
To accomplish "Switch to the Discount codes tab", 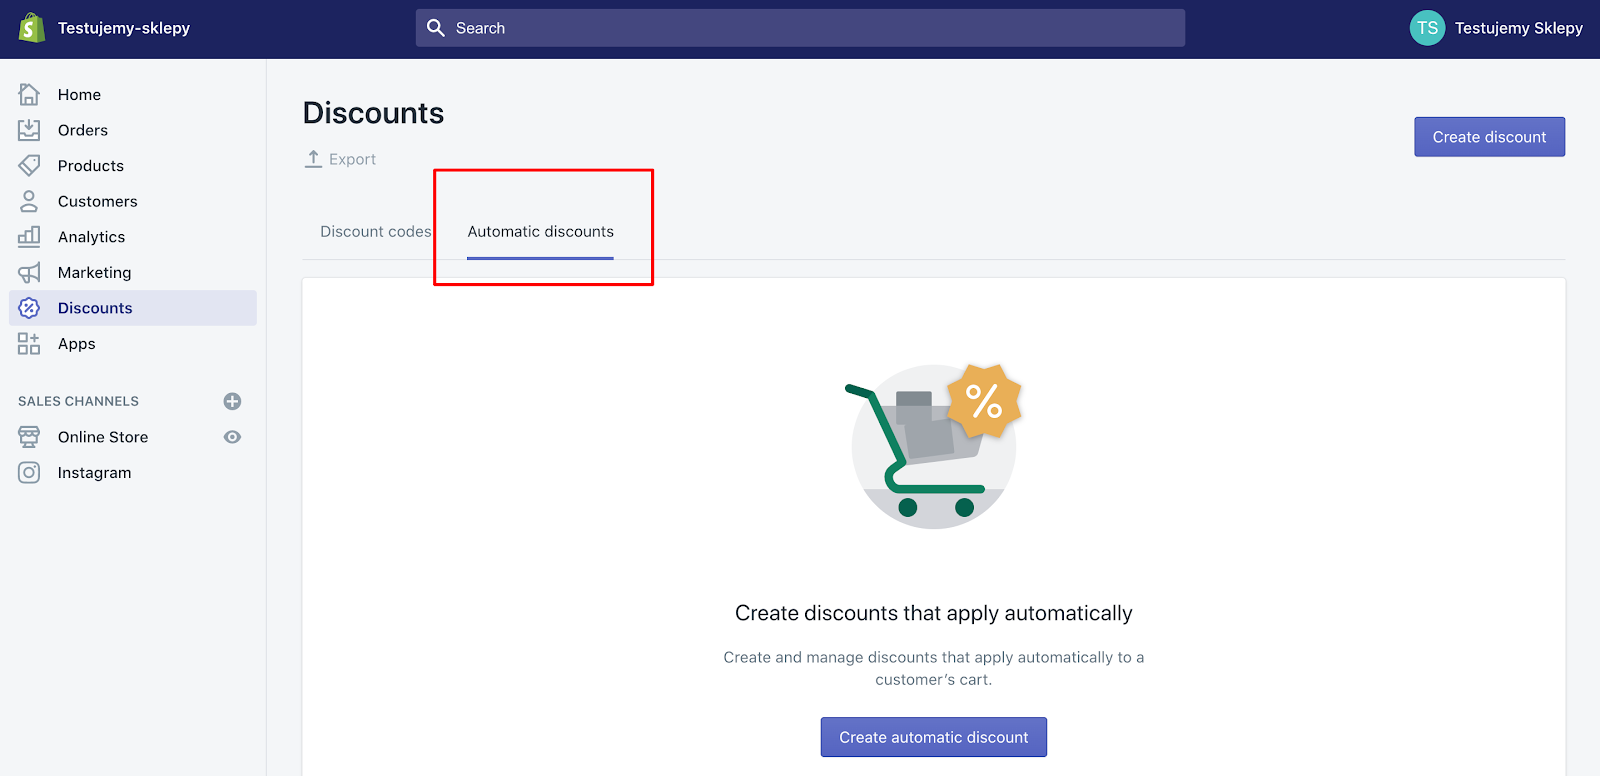I will click(x=375, y=231).
